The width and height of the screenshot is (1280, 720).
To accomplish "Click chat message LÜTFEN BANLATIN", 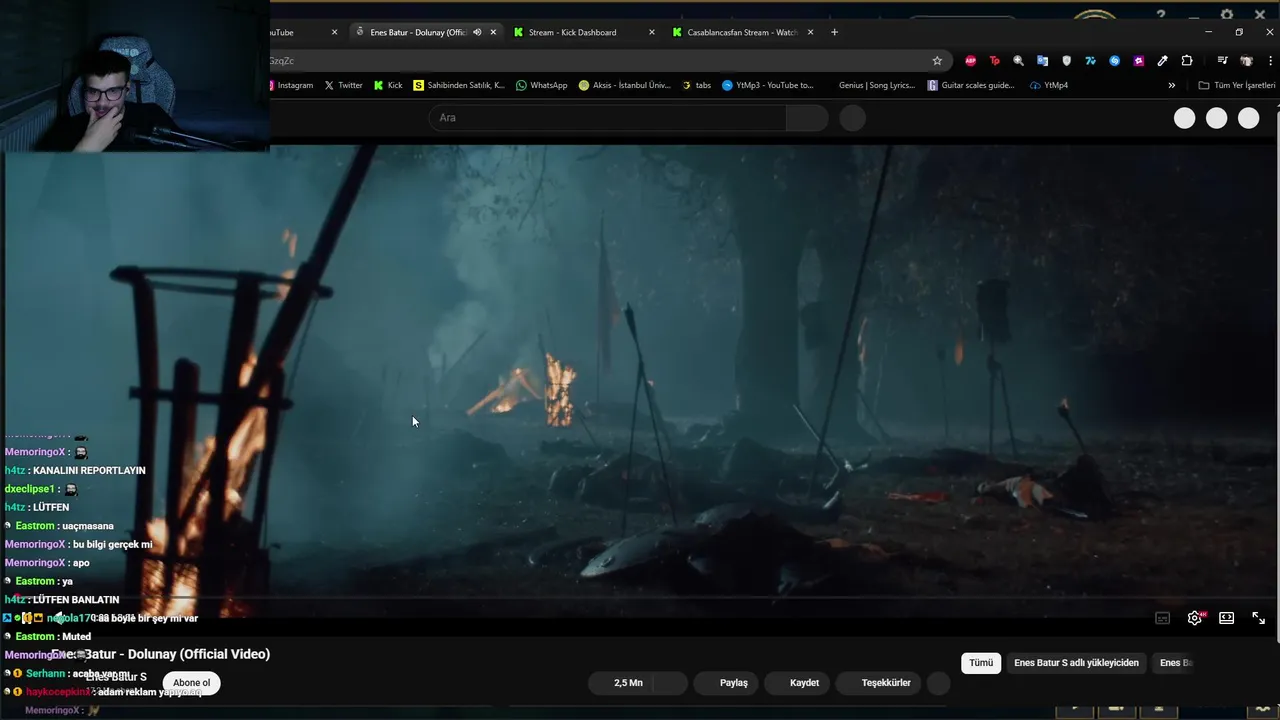I will tap(76, 600).
